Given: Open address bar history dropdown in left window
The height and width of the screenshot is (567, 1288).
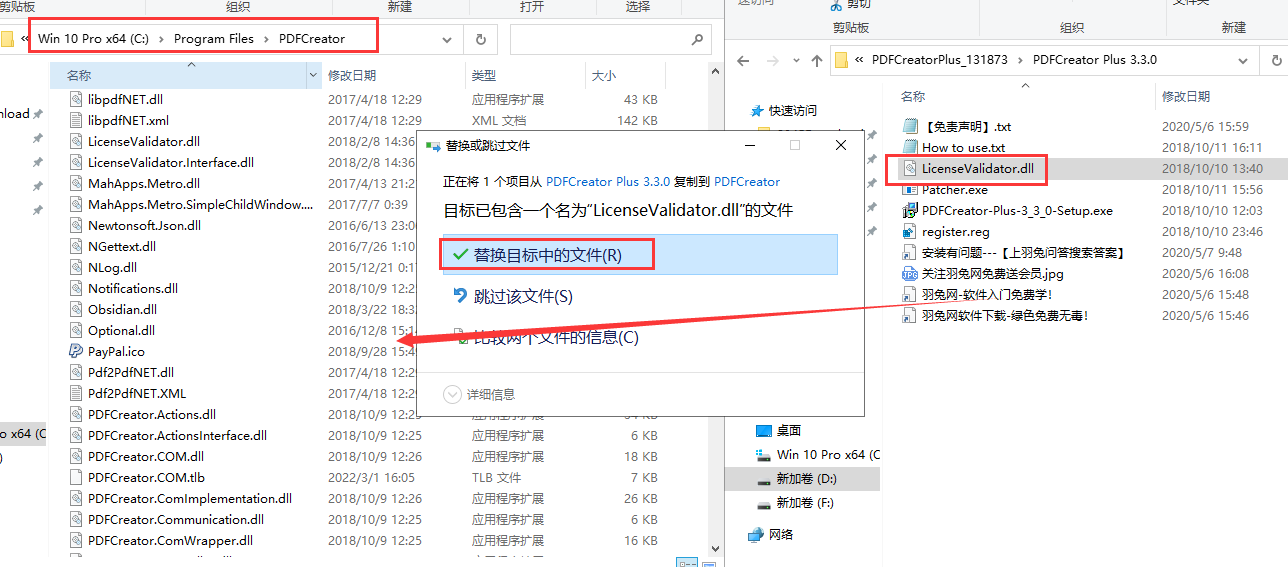Looking at the screenshot, I should tap(447, 40).
